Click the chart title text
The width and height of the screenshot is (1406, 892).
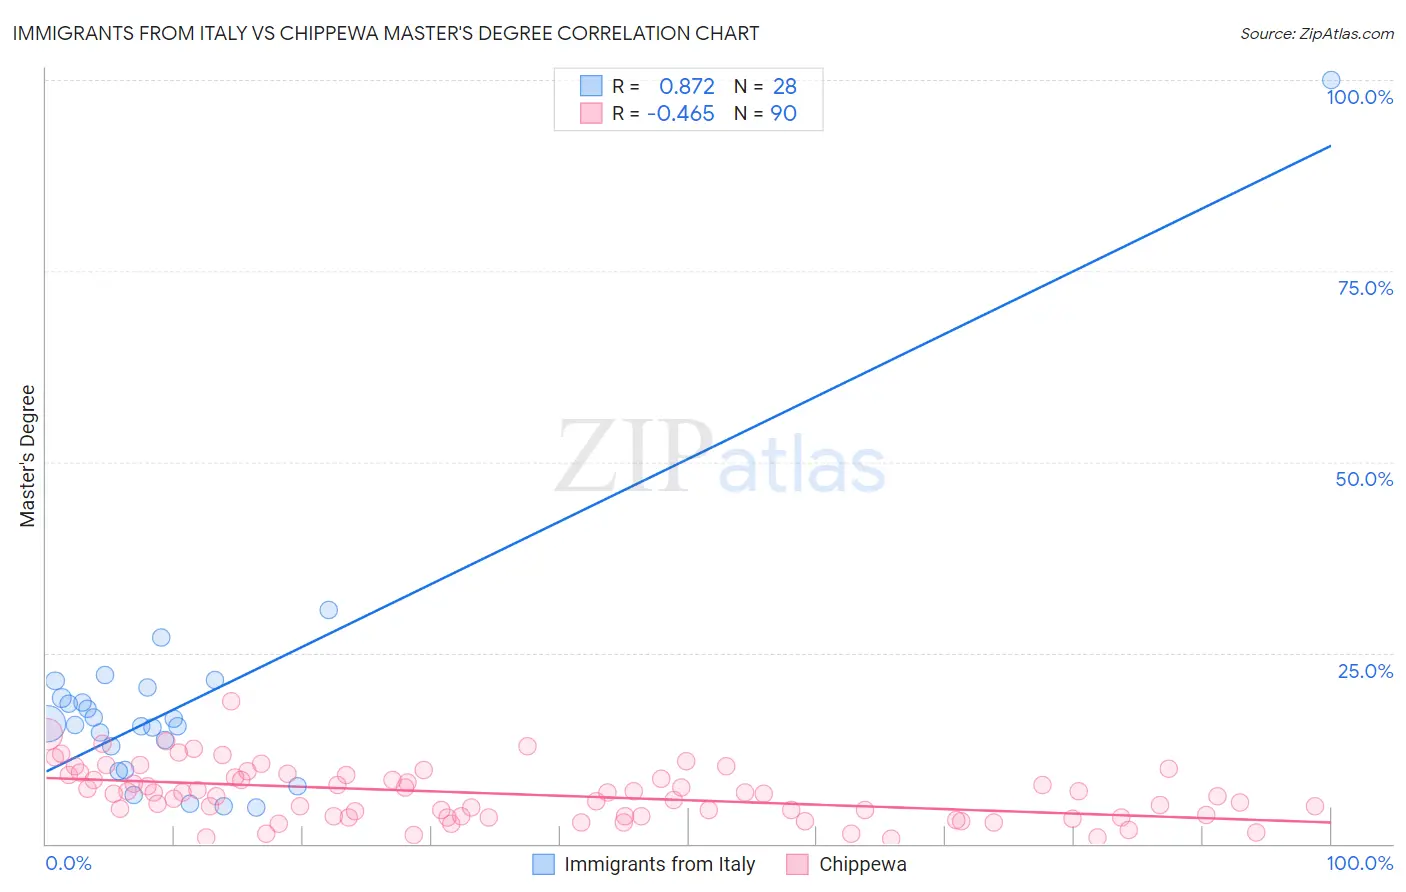(x=386, y=33)
